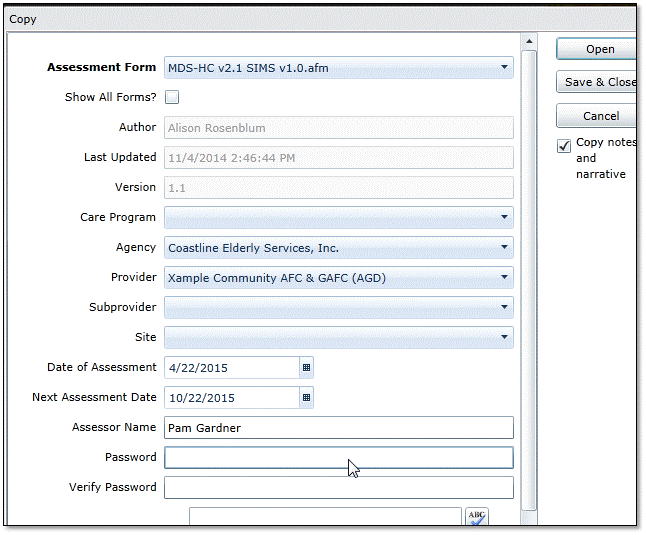
Task: Focus the Verify Password field
Action: click(338, 487)
